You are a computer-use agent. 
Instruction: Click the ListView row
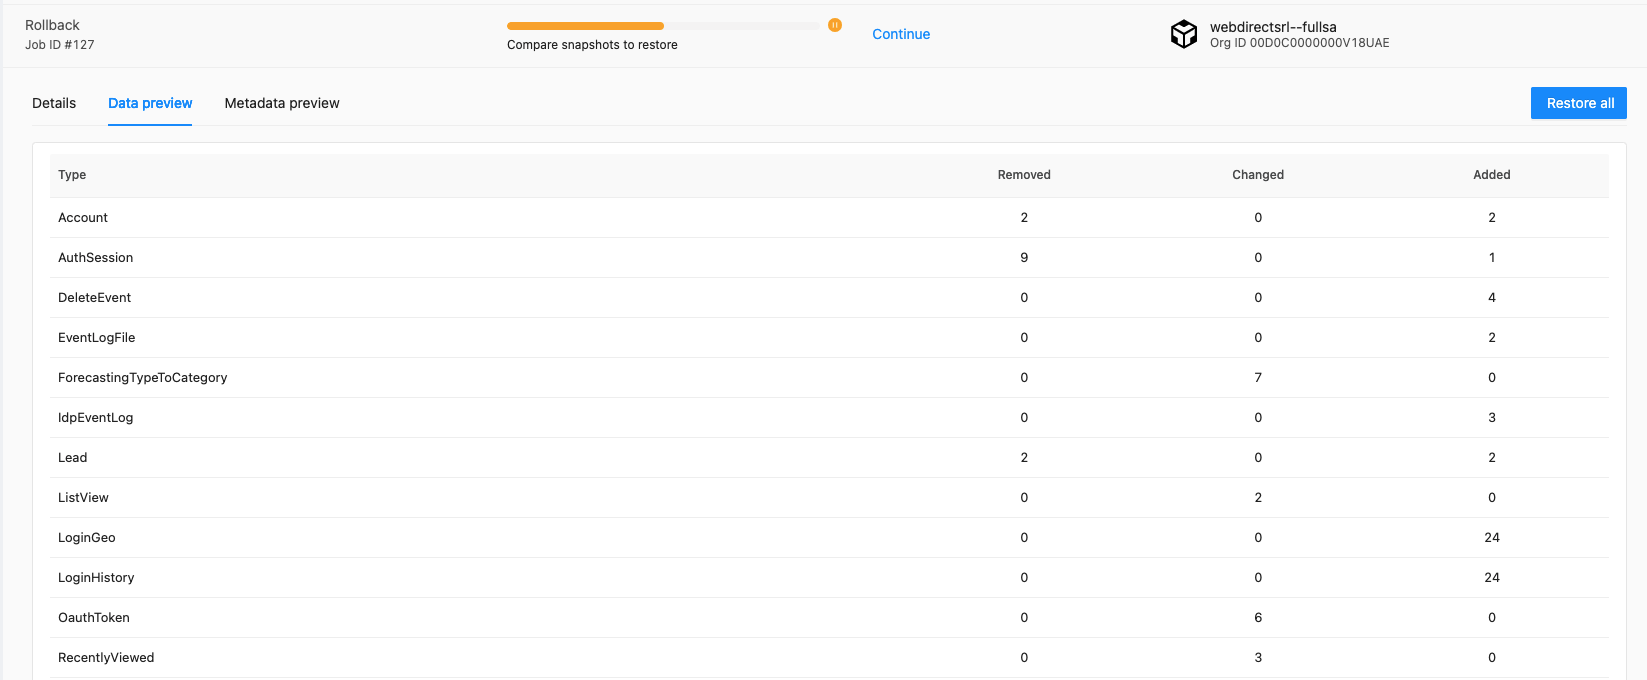coord(83,498)
